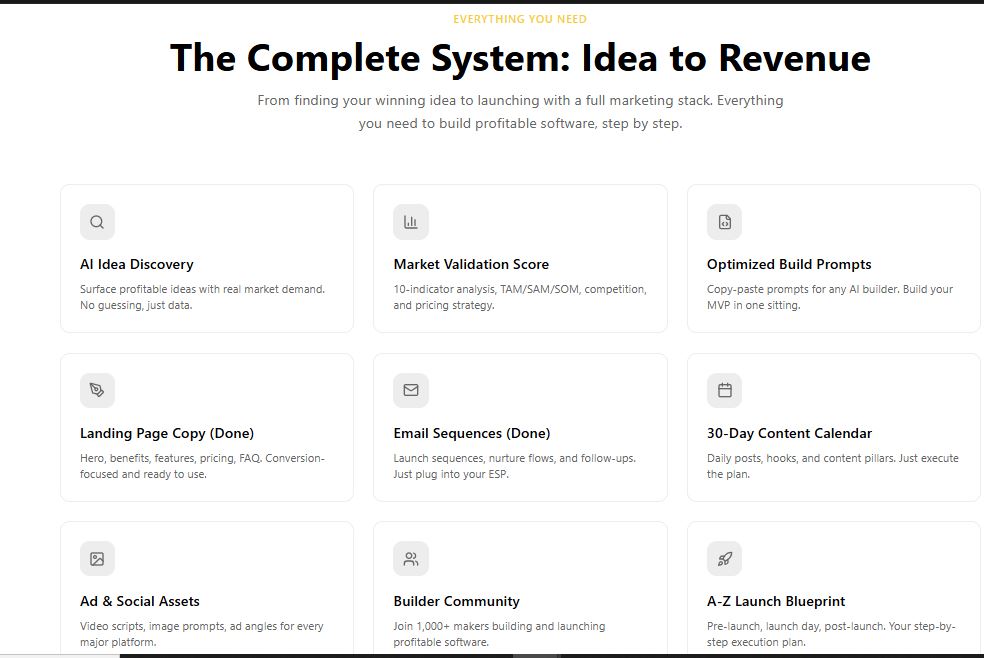Click the EVERYTHING YOU NEED label

click(x=520, y=18)
